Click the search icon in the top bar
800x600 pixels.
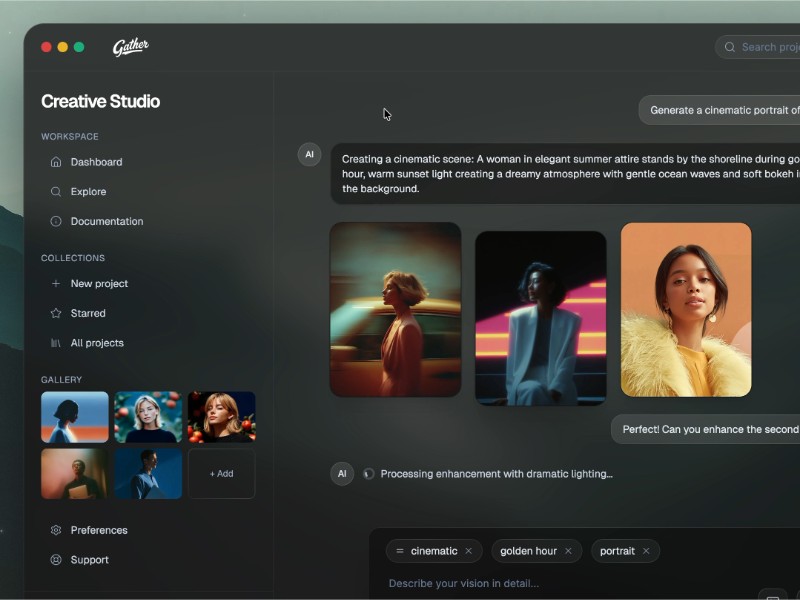pyautogui.click(x=729, y=47)
